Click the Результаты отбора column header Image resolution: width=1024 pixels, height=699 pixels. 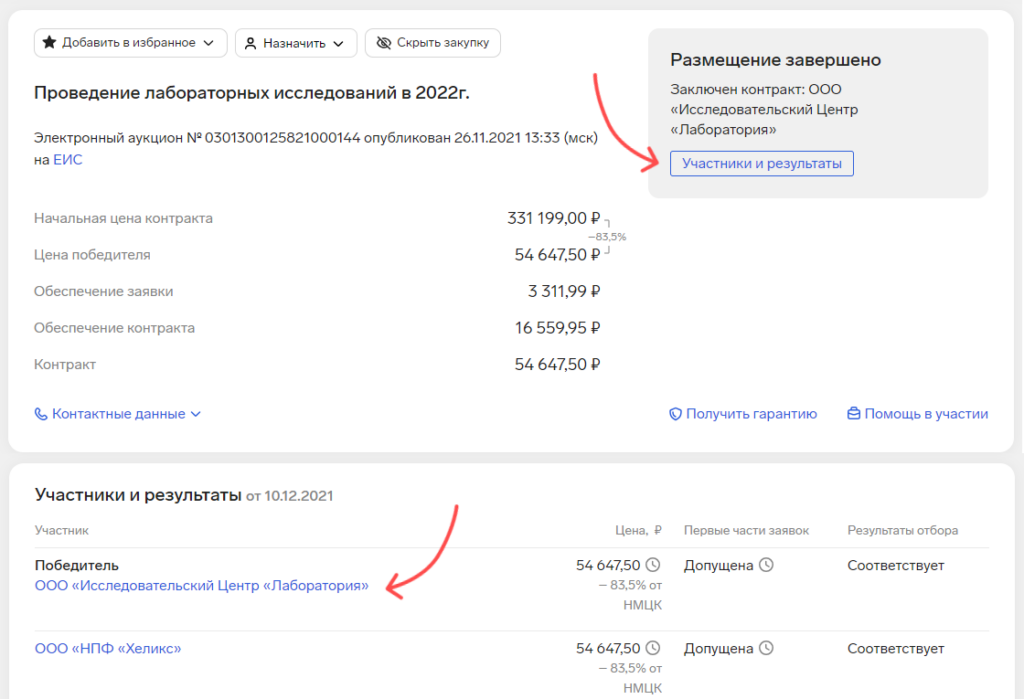tap(903, 530)
